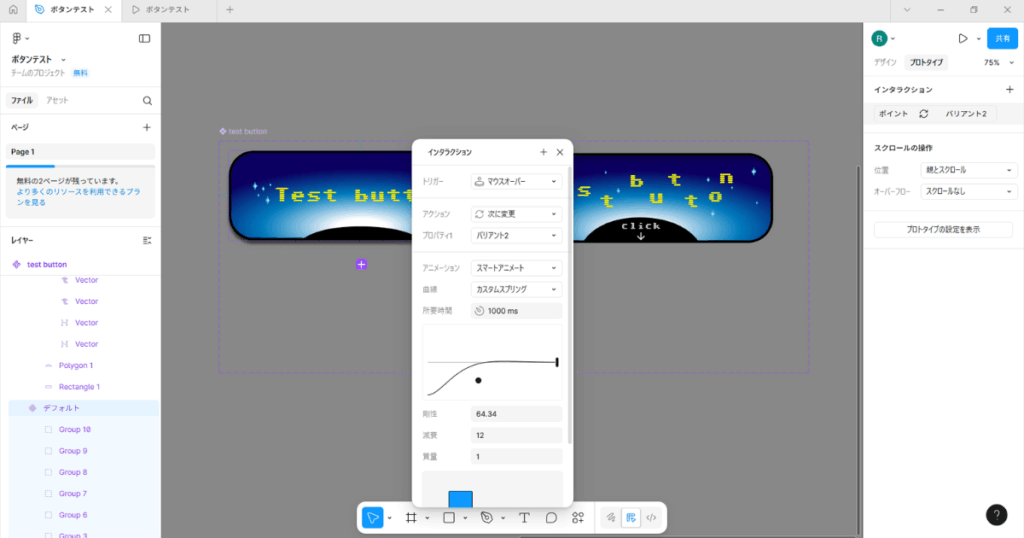The width and height of the screenshot is (1024, 538).
Task: Switch to Draw mode in toolbar
Action: click(x=610, y=518)
